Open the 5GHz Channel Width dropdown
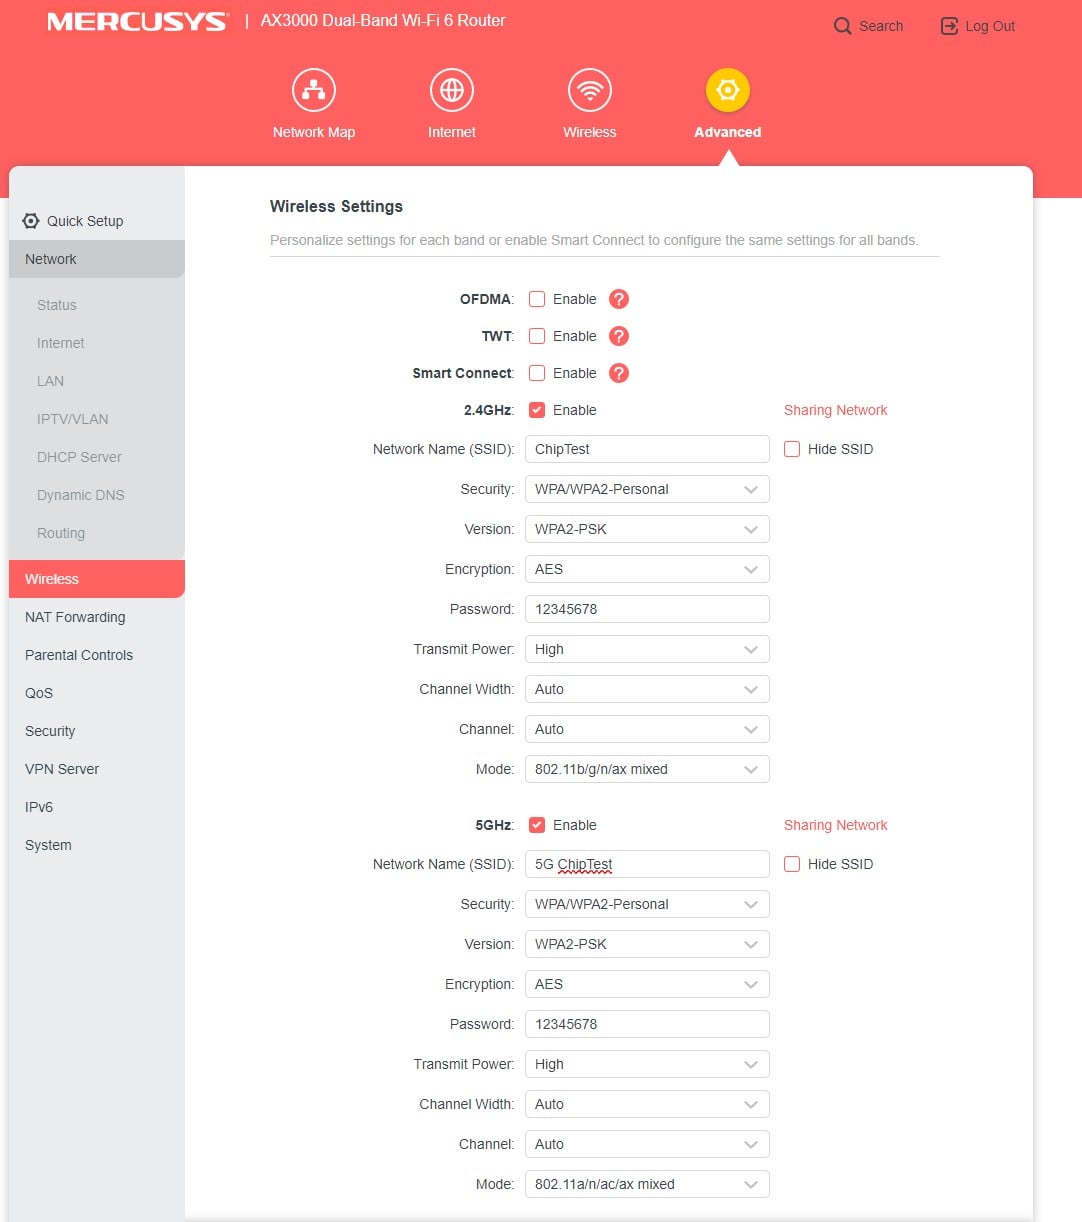1082x1222 pixels. click(x=647, y=1104)
